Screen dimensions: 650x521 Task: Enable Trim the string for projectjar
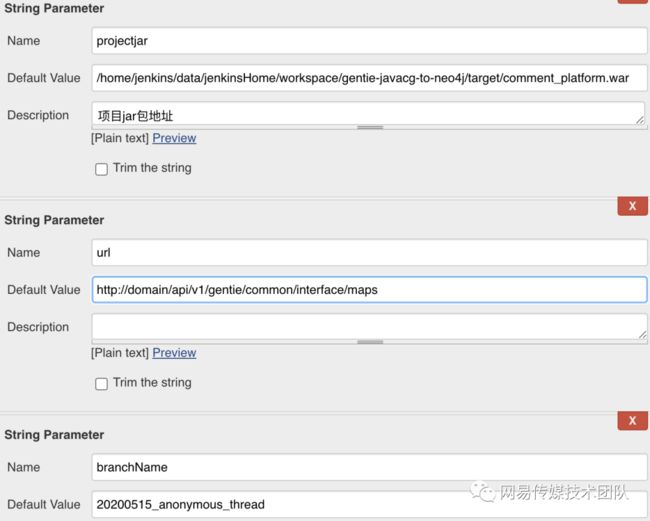(101, 169)
